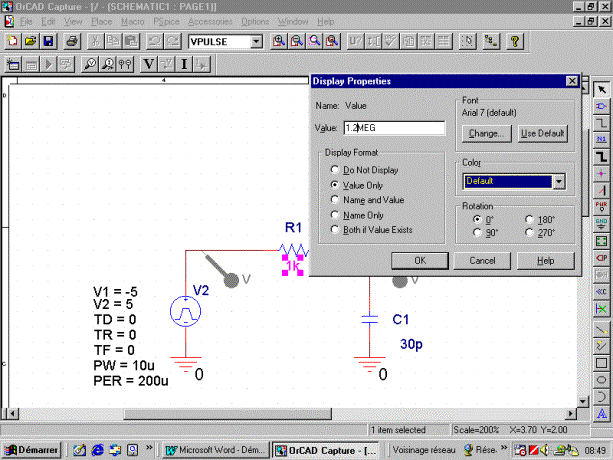
Task: Open a file using the folder icon
Action: point(30,41)
